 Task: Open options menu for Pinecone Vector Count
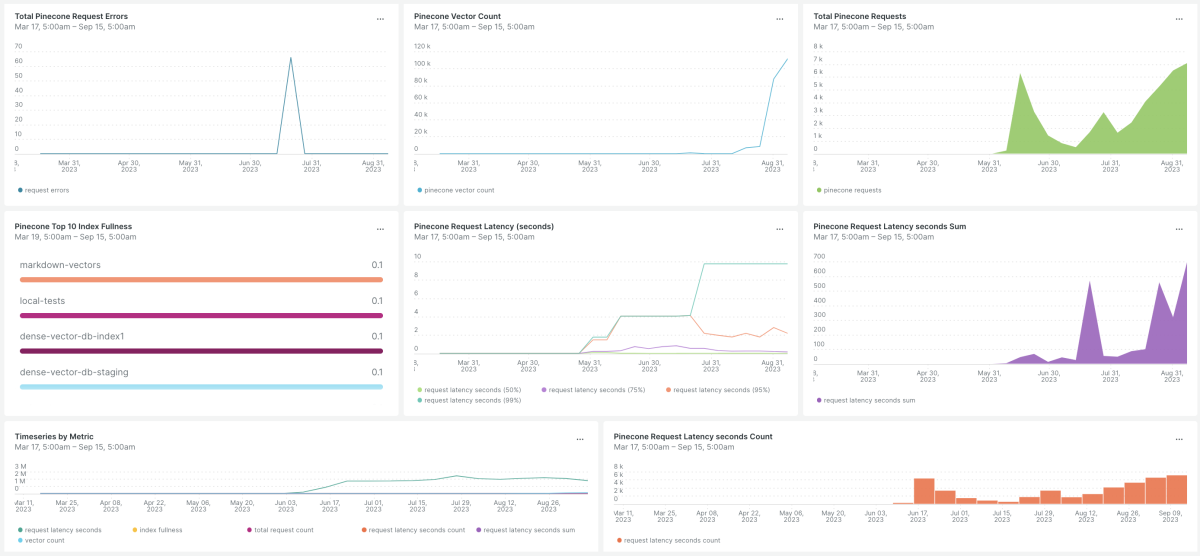[780, 19]
